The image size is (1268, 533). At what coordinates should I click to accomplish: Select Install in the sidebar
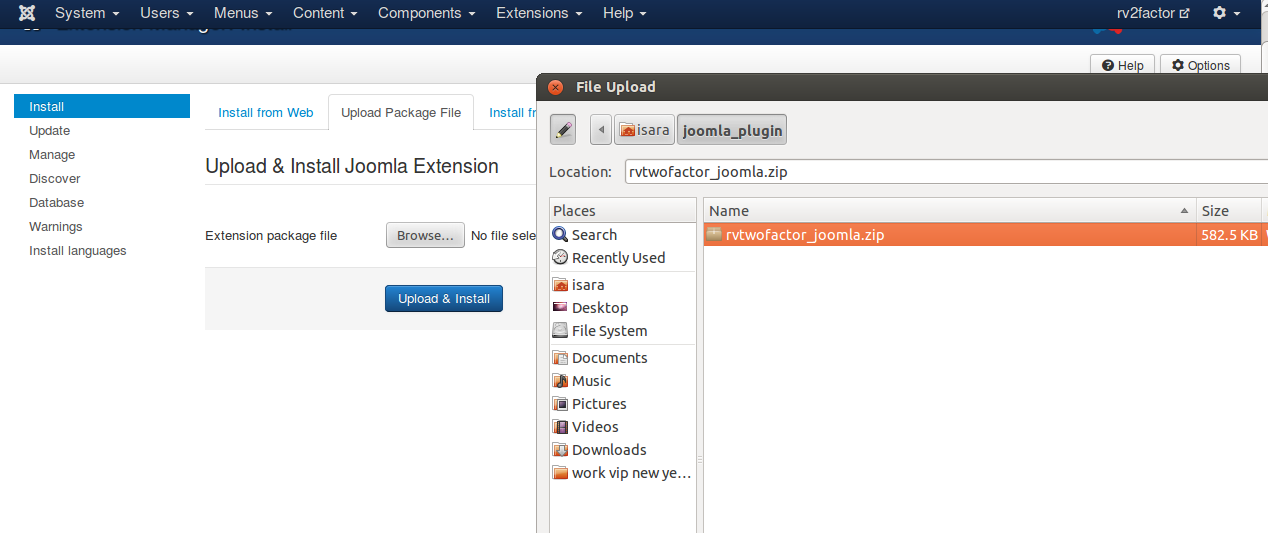point(102,106)
